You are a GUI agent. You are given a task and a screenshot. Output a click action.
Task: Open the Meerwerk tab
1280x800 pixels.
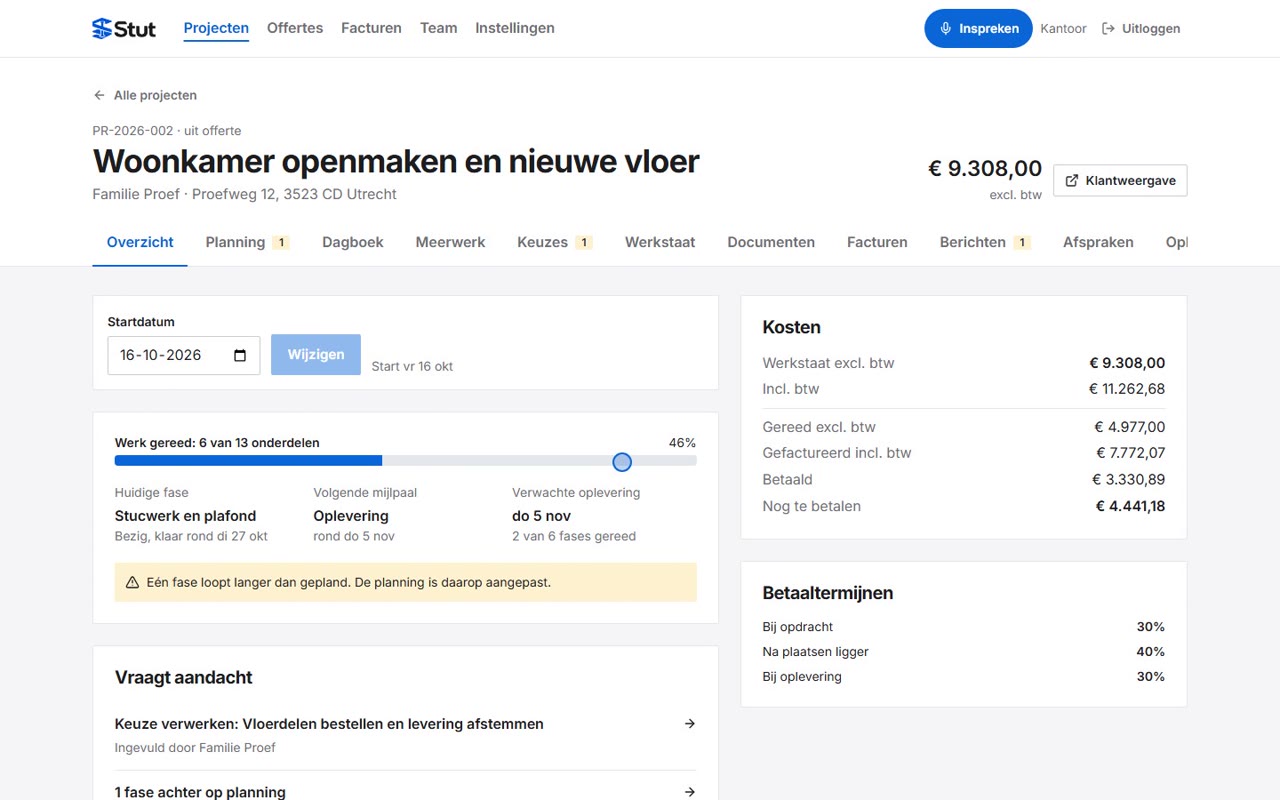450,242
